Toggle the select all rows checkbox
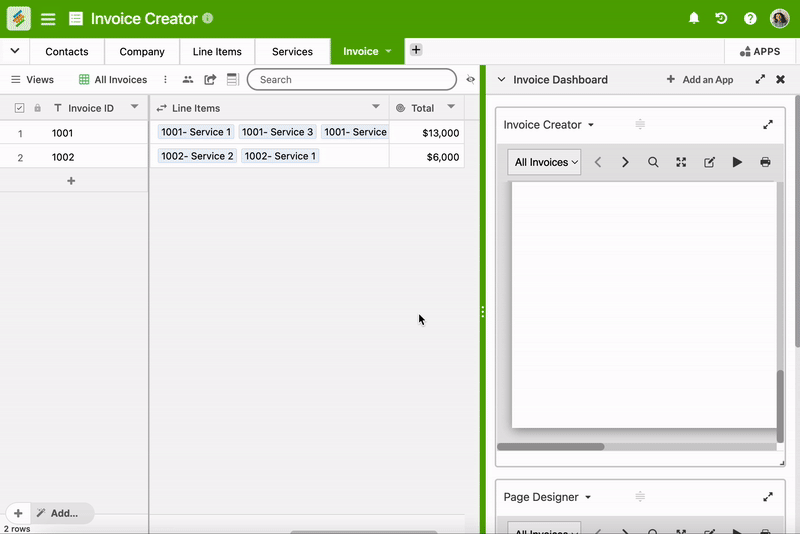 [x=19, y=108]
